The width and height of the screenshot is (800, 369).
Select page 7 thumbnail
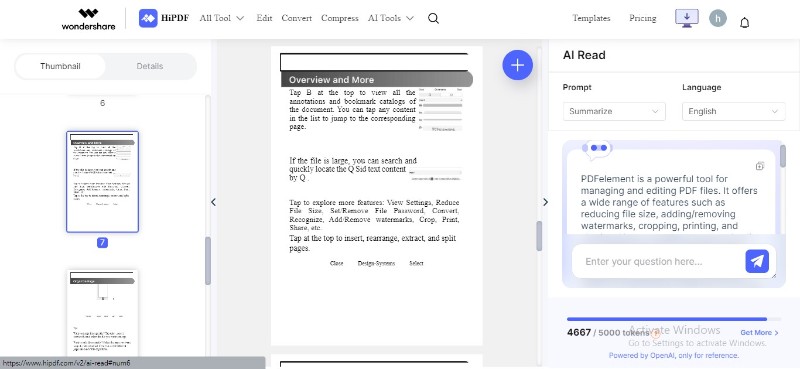102,182
